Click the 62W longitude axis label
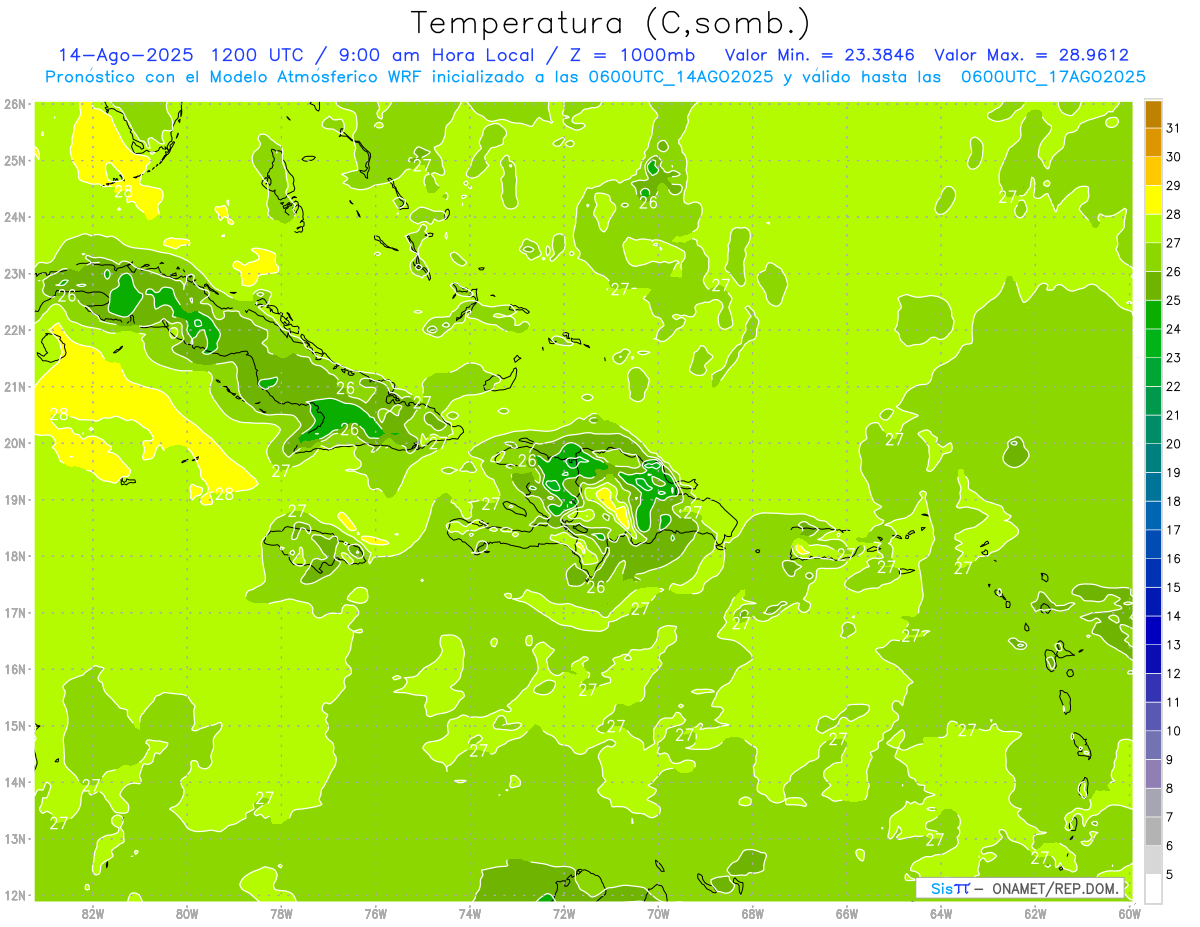 tap(1035, 913)
